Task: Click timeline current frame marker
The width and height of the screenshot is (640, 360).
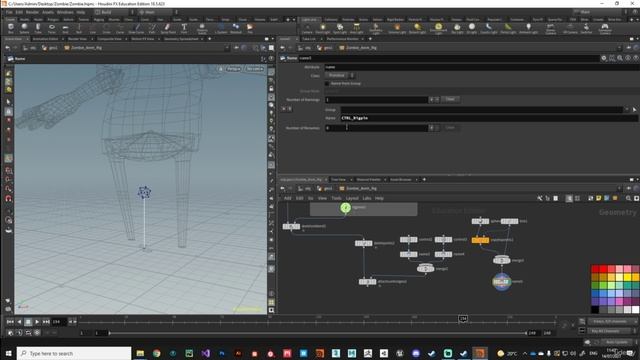Action: point(463,318)
